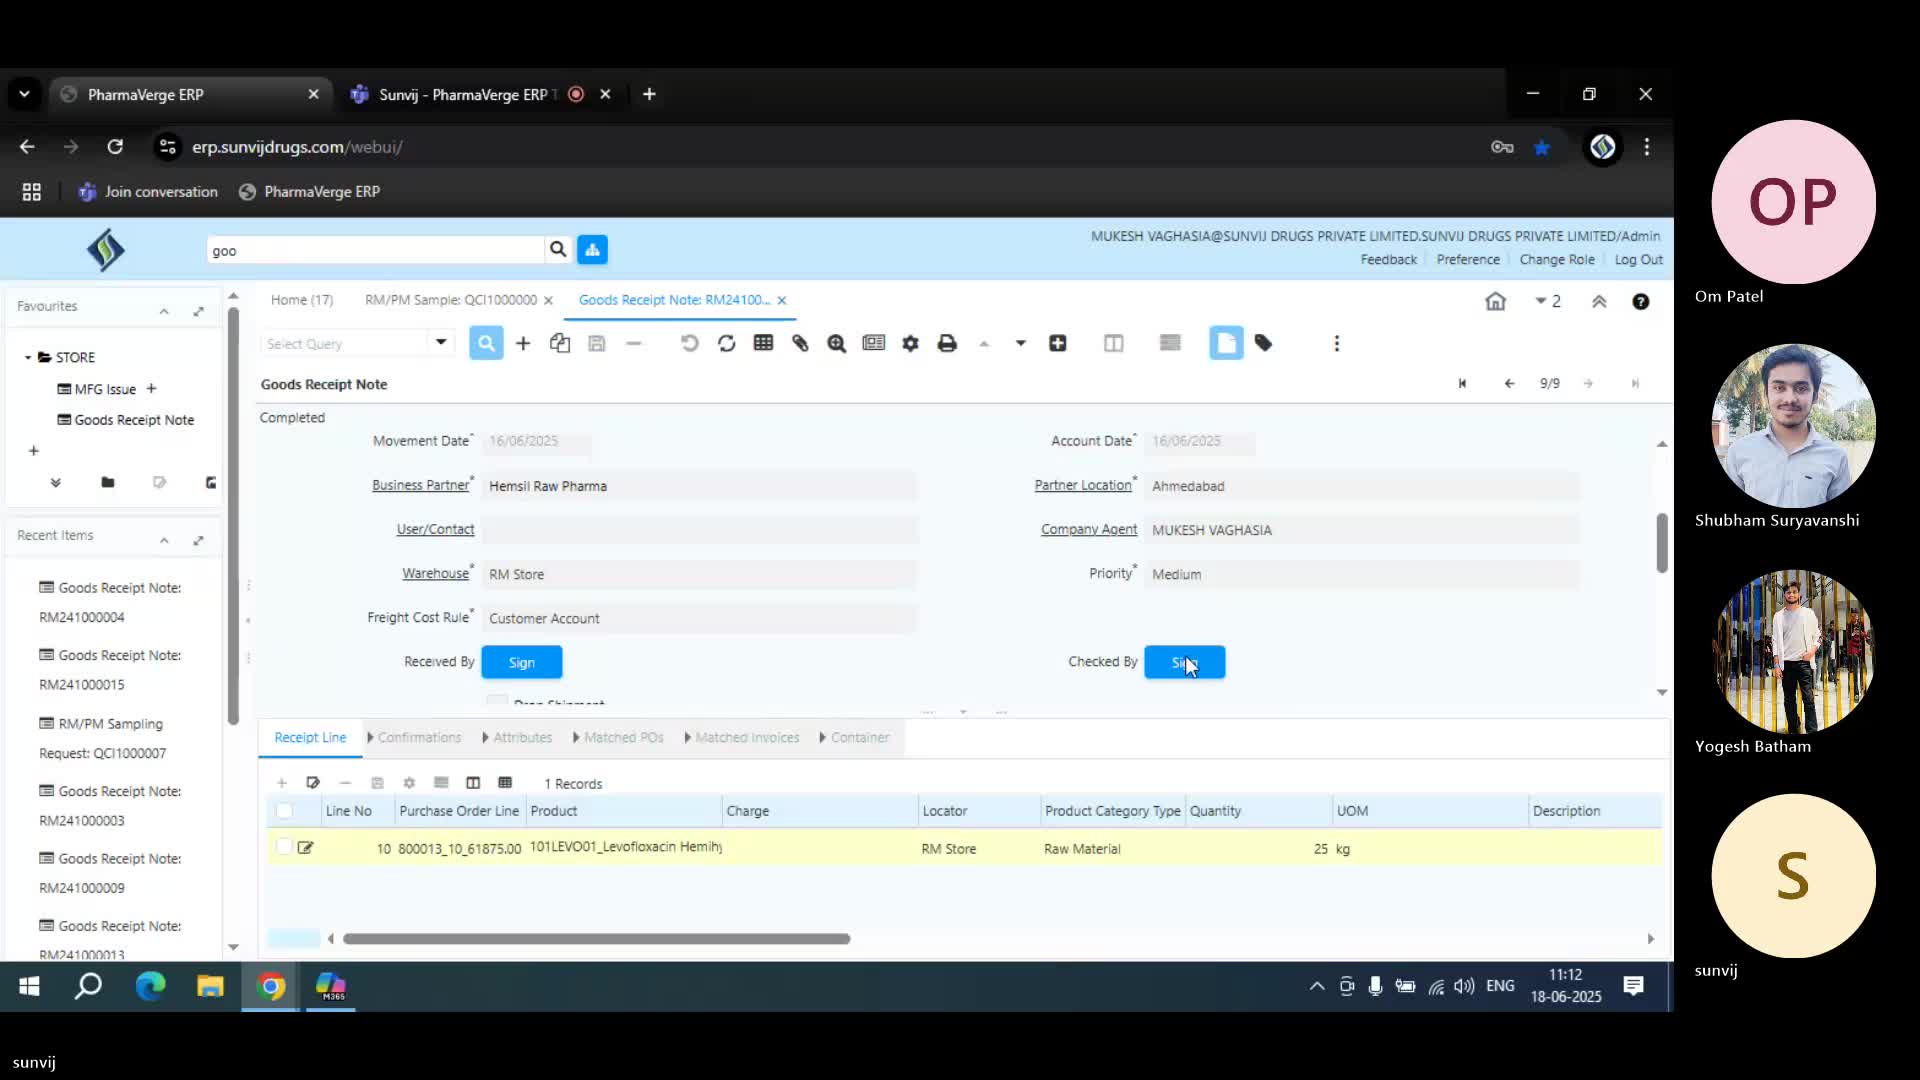This screenshot has width=1920, height=1080.
Task: Click the Print toolbar icon
Action: coord(947,343)
